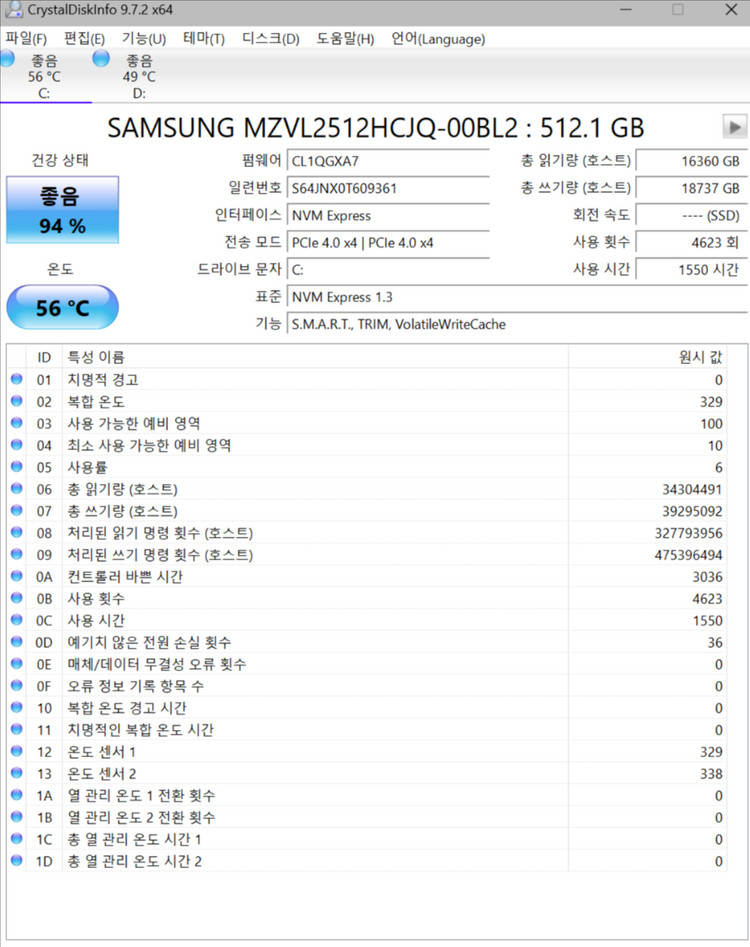Click the 56 °C temperature indicator
This screenshot has height=947, width=750.
(62, 307)
